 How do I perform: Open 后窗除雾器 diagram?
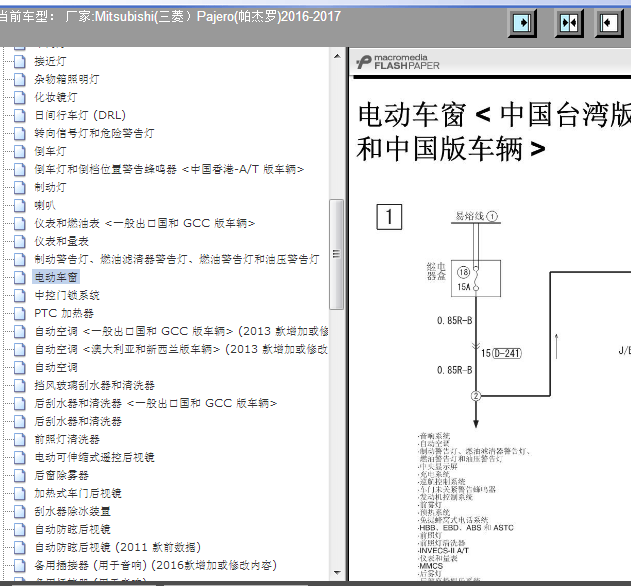click(61, 475)
